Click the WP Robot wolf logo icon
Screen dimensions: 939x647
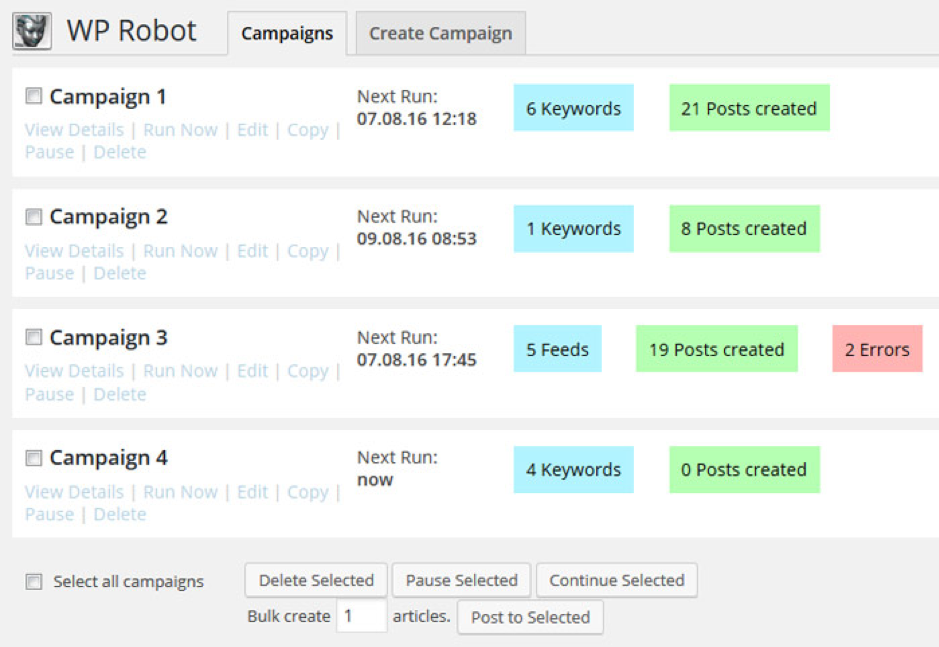coord(32,28)
